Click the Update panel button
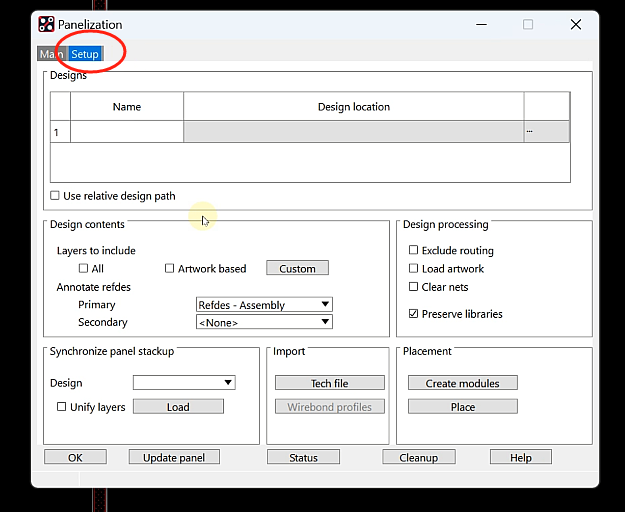This screenshot has height=512, width=625. pyautogui.click(x=174, y=457)
